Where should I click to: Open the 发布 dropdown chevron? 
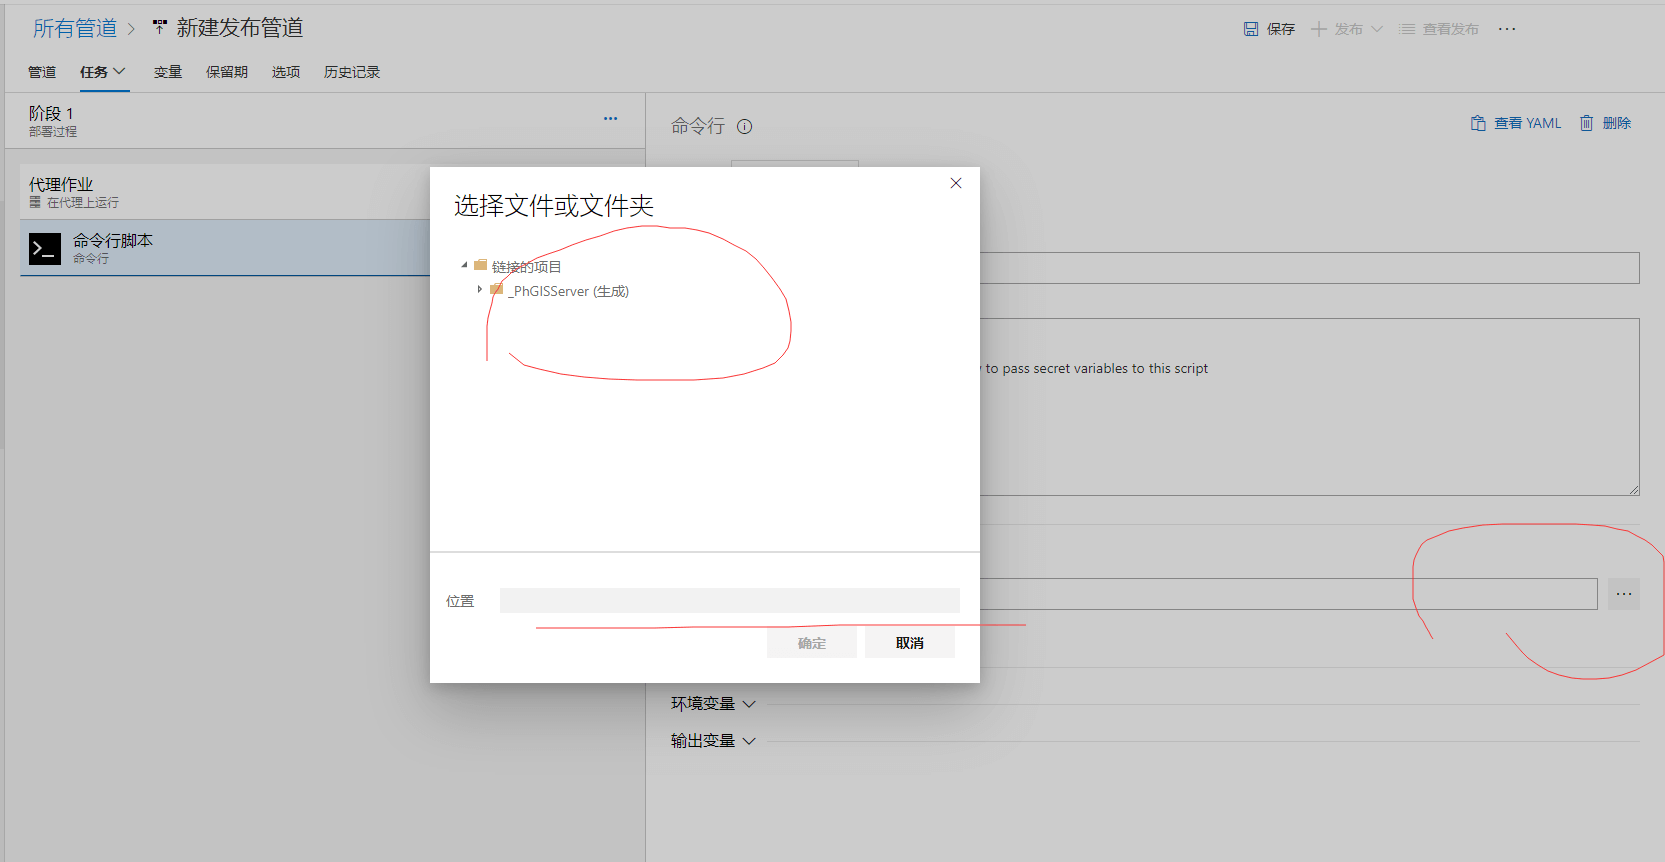[x=1377, y=29]
